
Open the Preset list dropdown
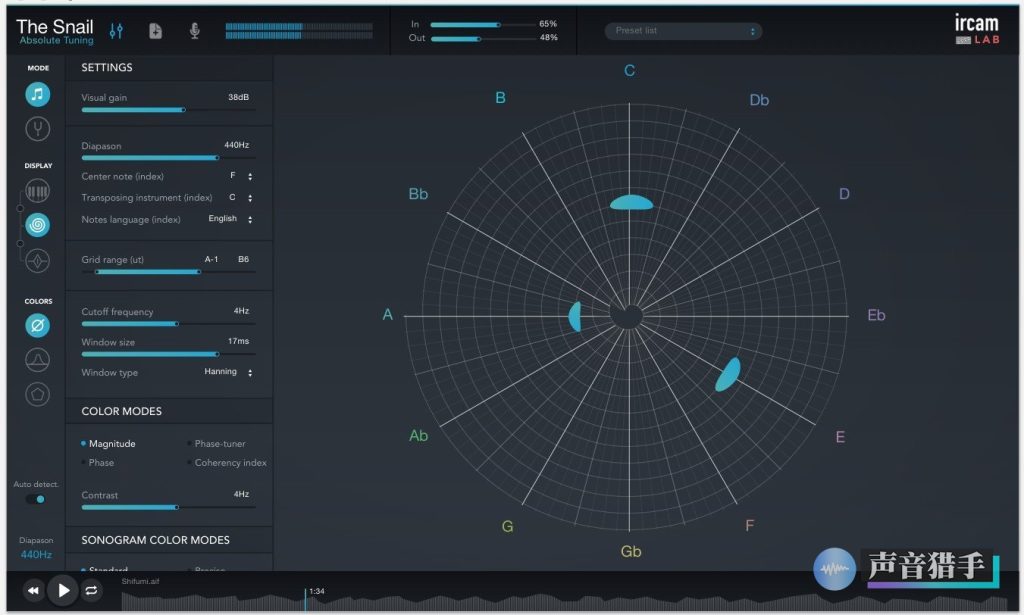(682, 30)
